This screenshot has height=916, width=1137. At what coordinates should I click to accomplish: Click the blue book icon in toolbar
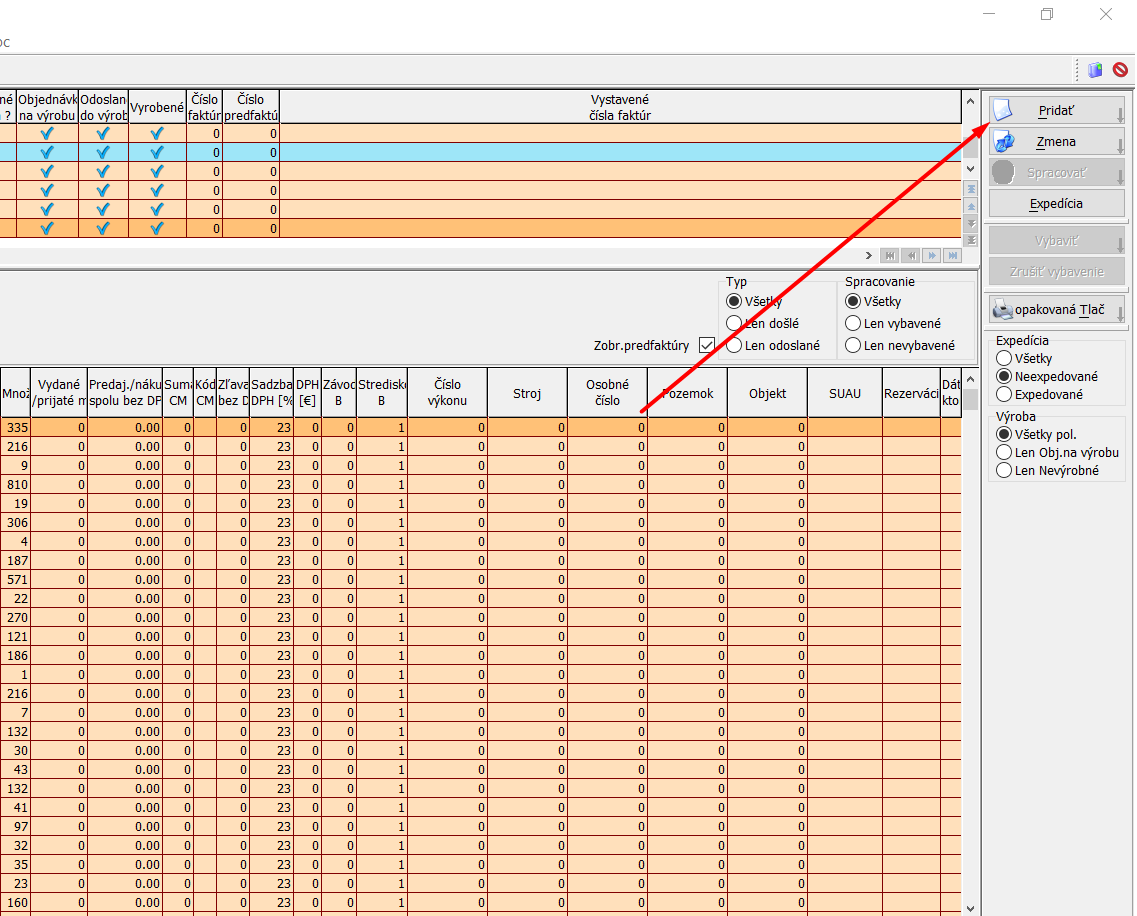1095,70
